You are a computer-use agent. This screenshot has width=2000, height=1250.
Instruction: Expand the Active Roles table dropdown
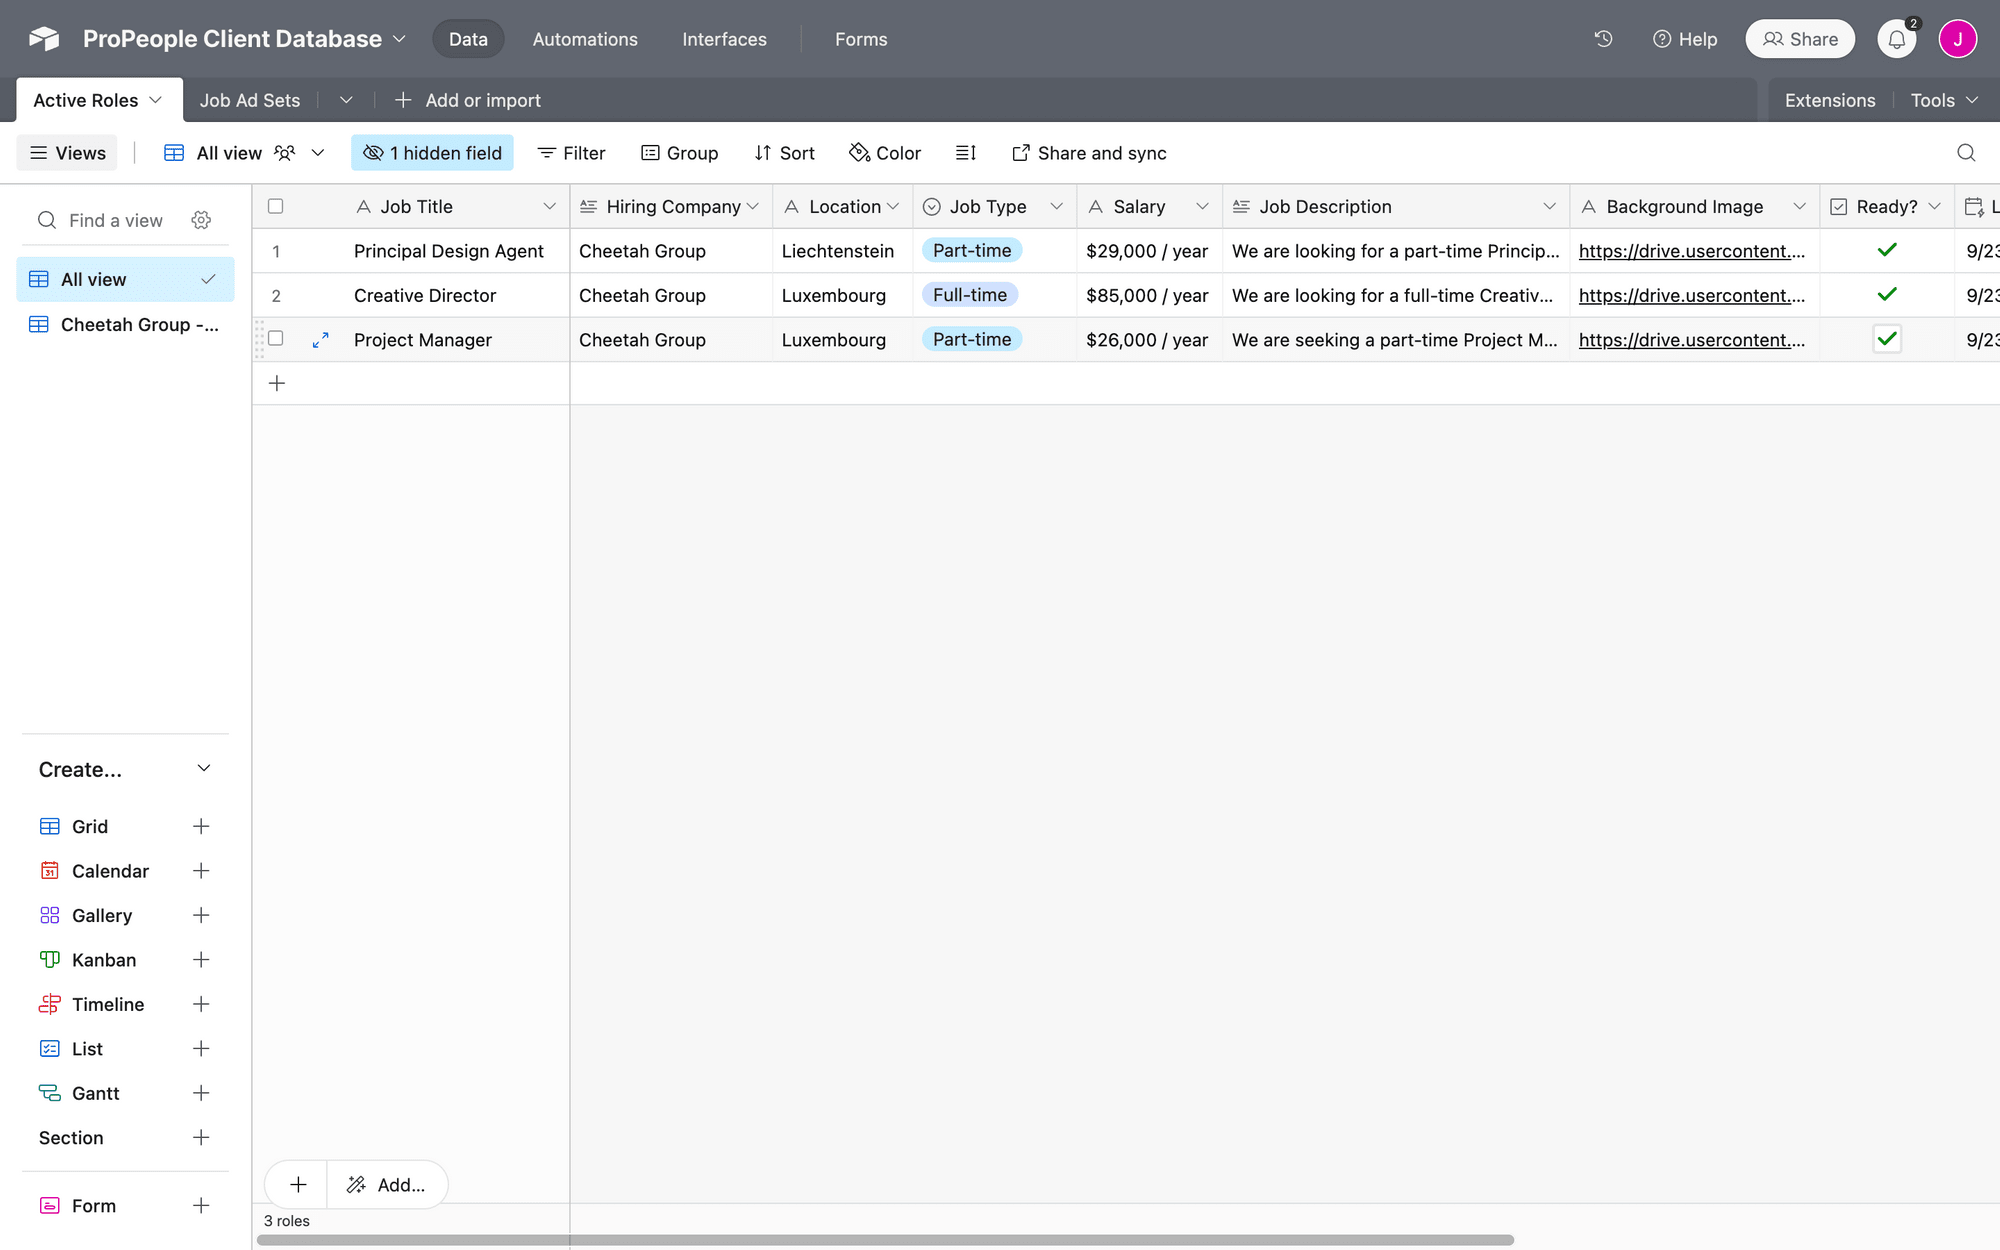(x=155, y=100)
